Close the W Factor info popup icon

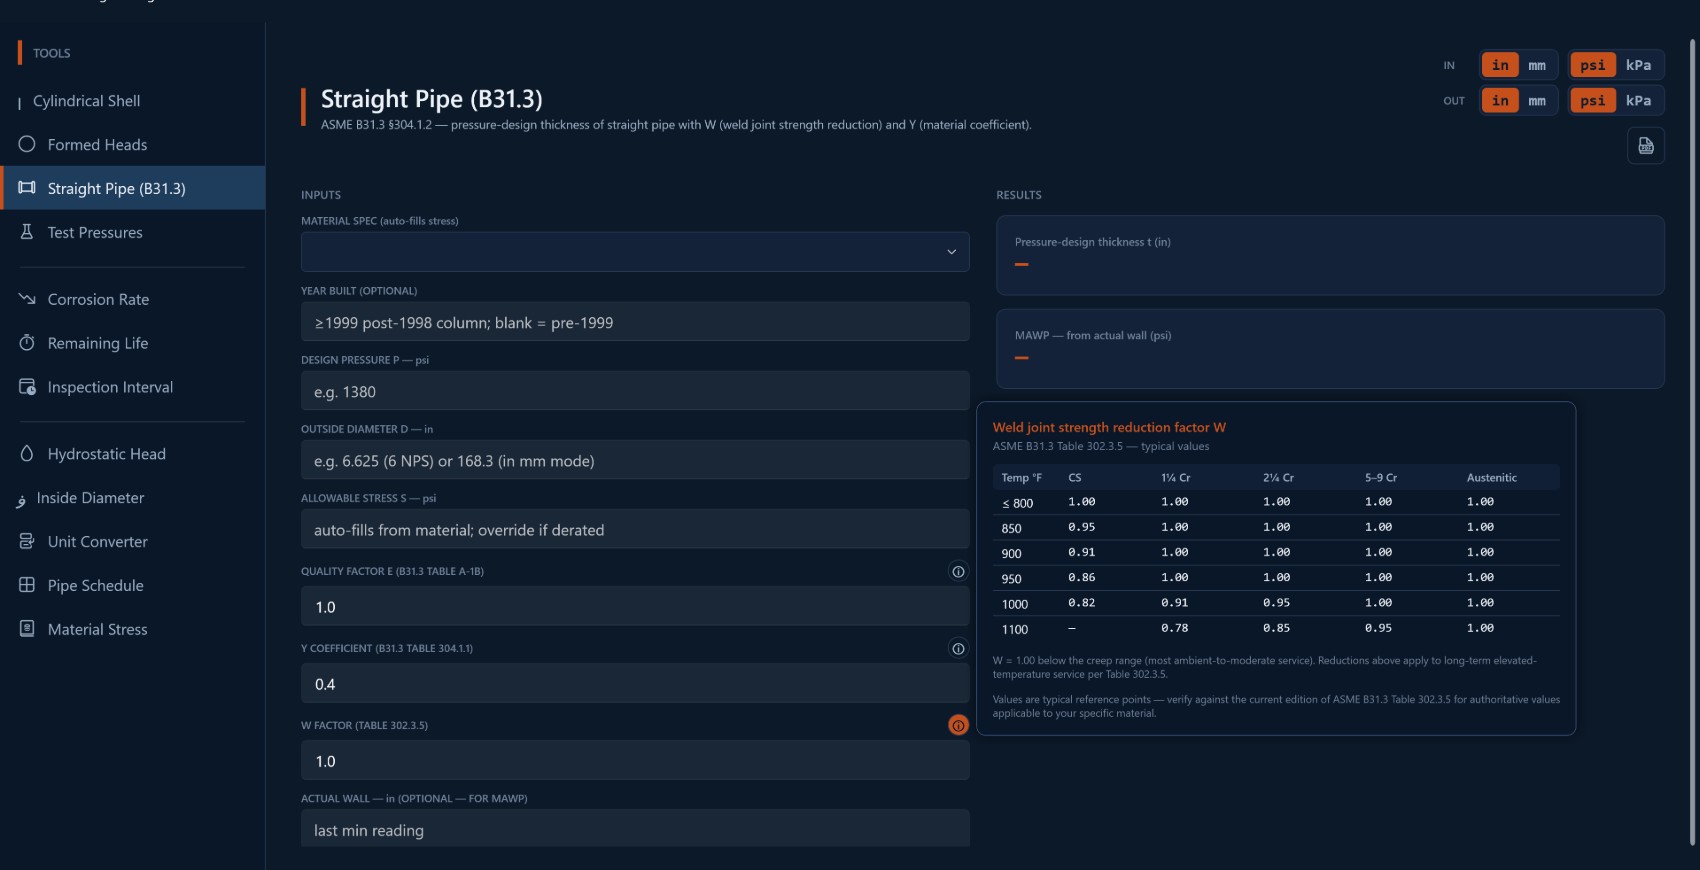[x=958, y=725]
